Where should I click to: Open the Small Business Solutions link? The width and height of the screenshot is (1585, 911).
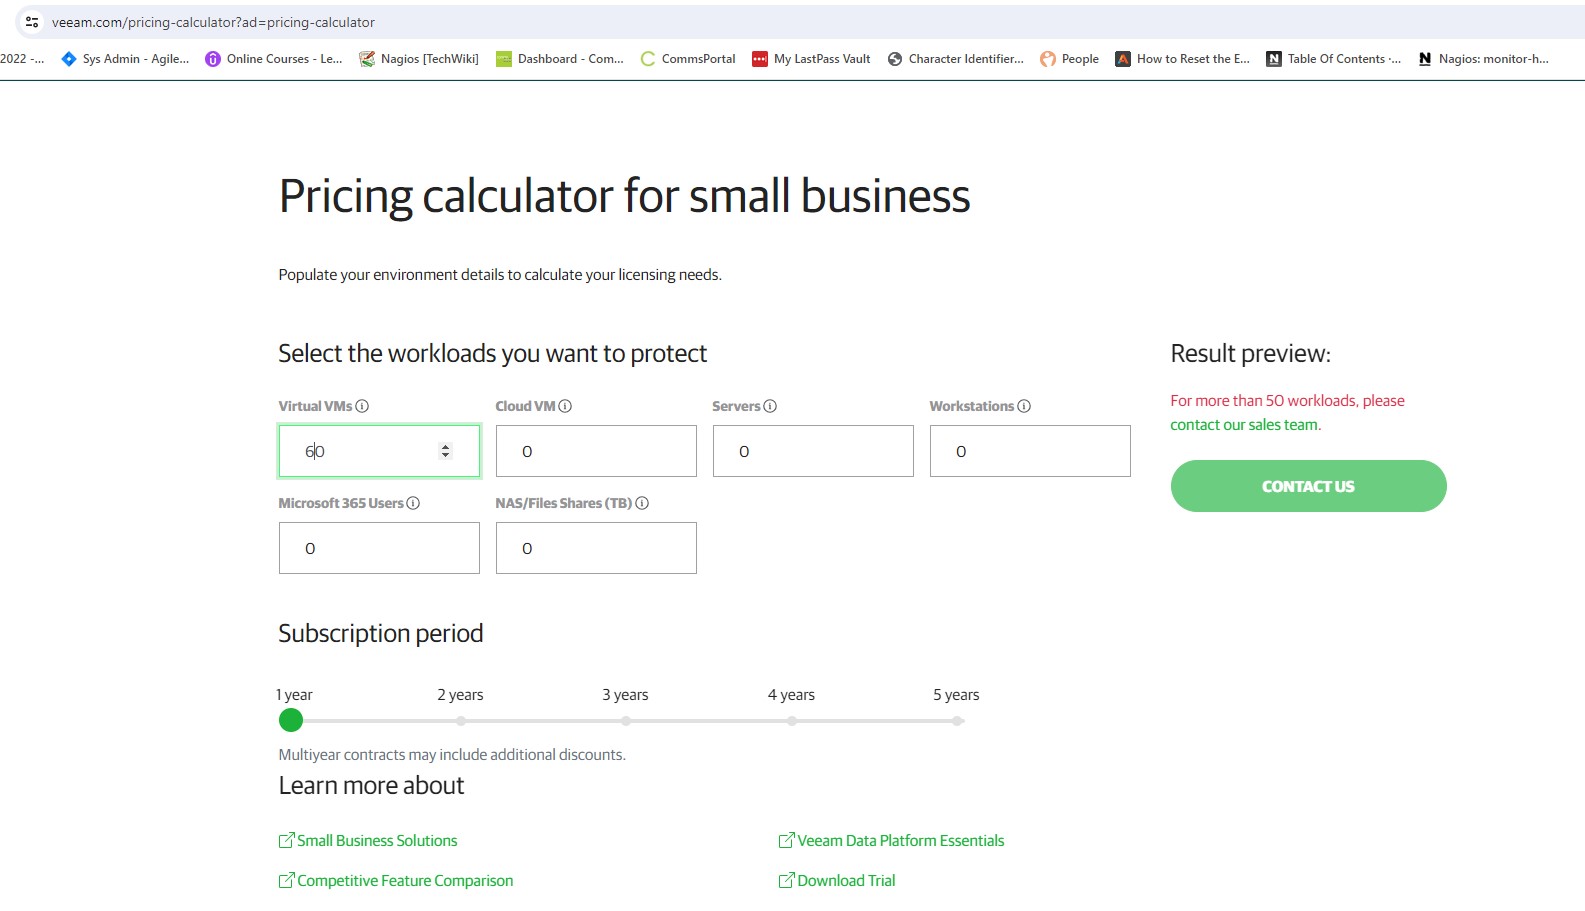377,840
